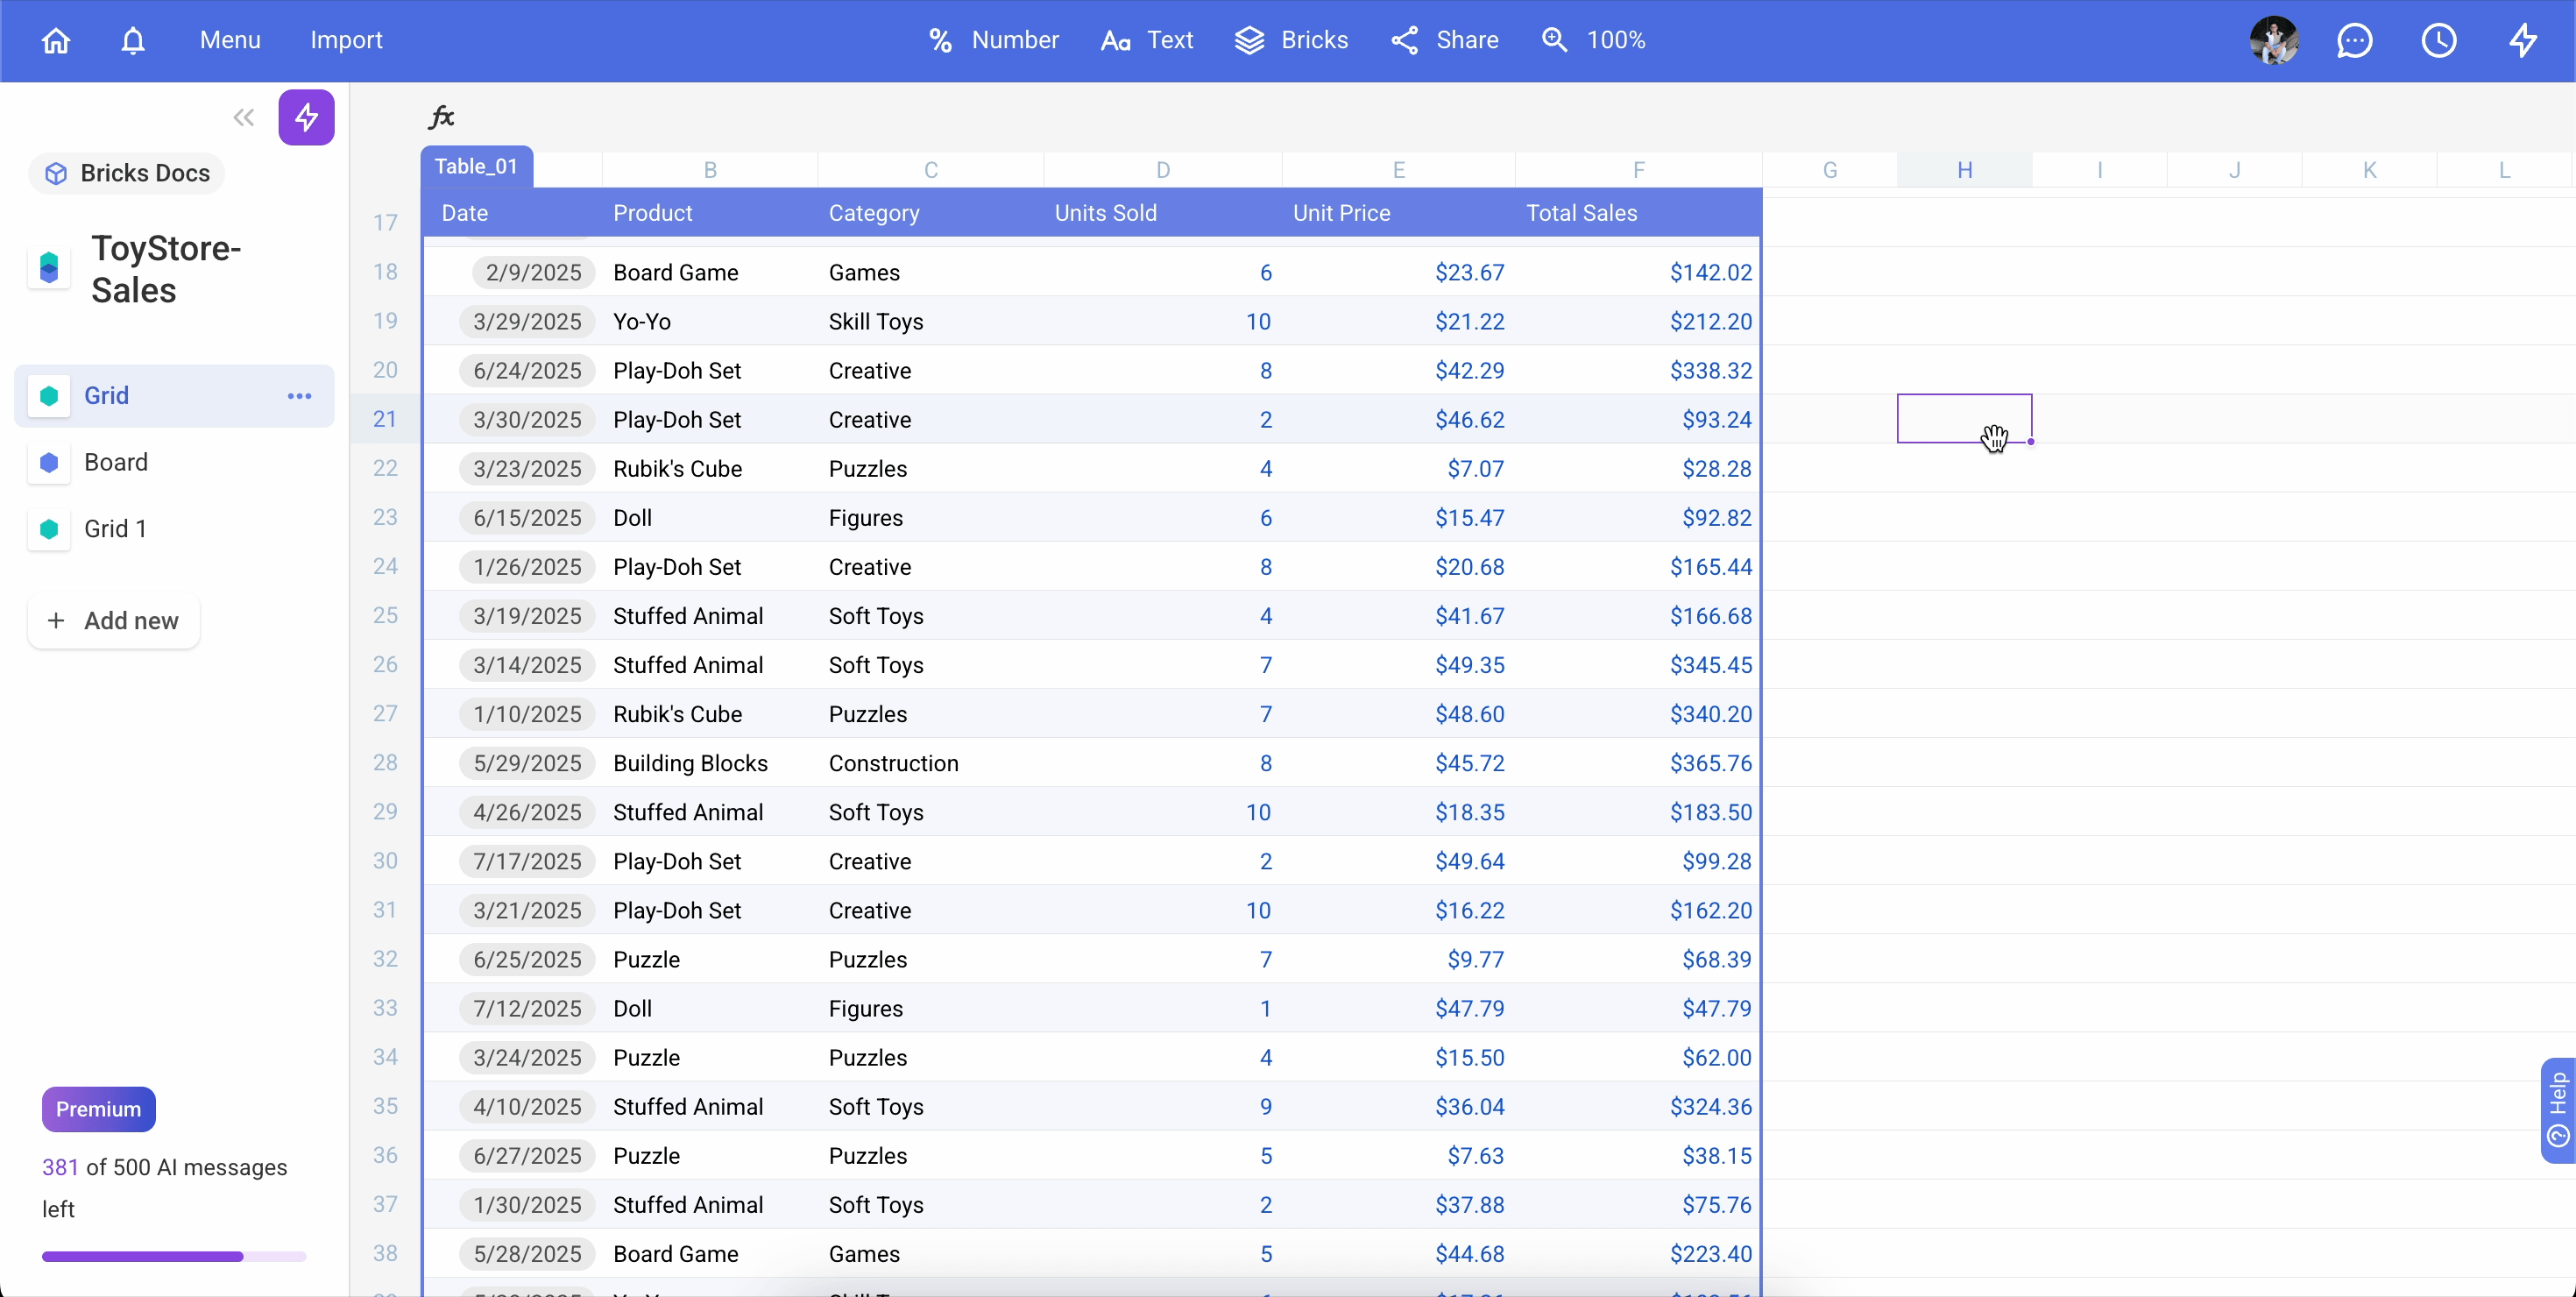Click the Share button
This screenshot has width=2576, height=1297.
[x=1445, y=40]
